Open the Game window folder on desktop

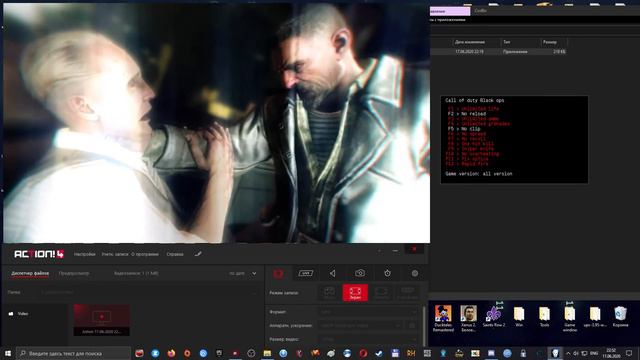570,318
